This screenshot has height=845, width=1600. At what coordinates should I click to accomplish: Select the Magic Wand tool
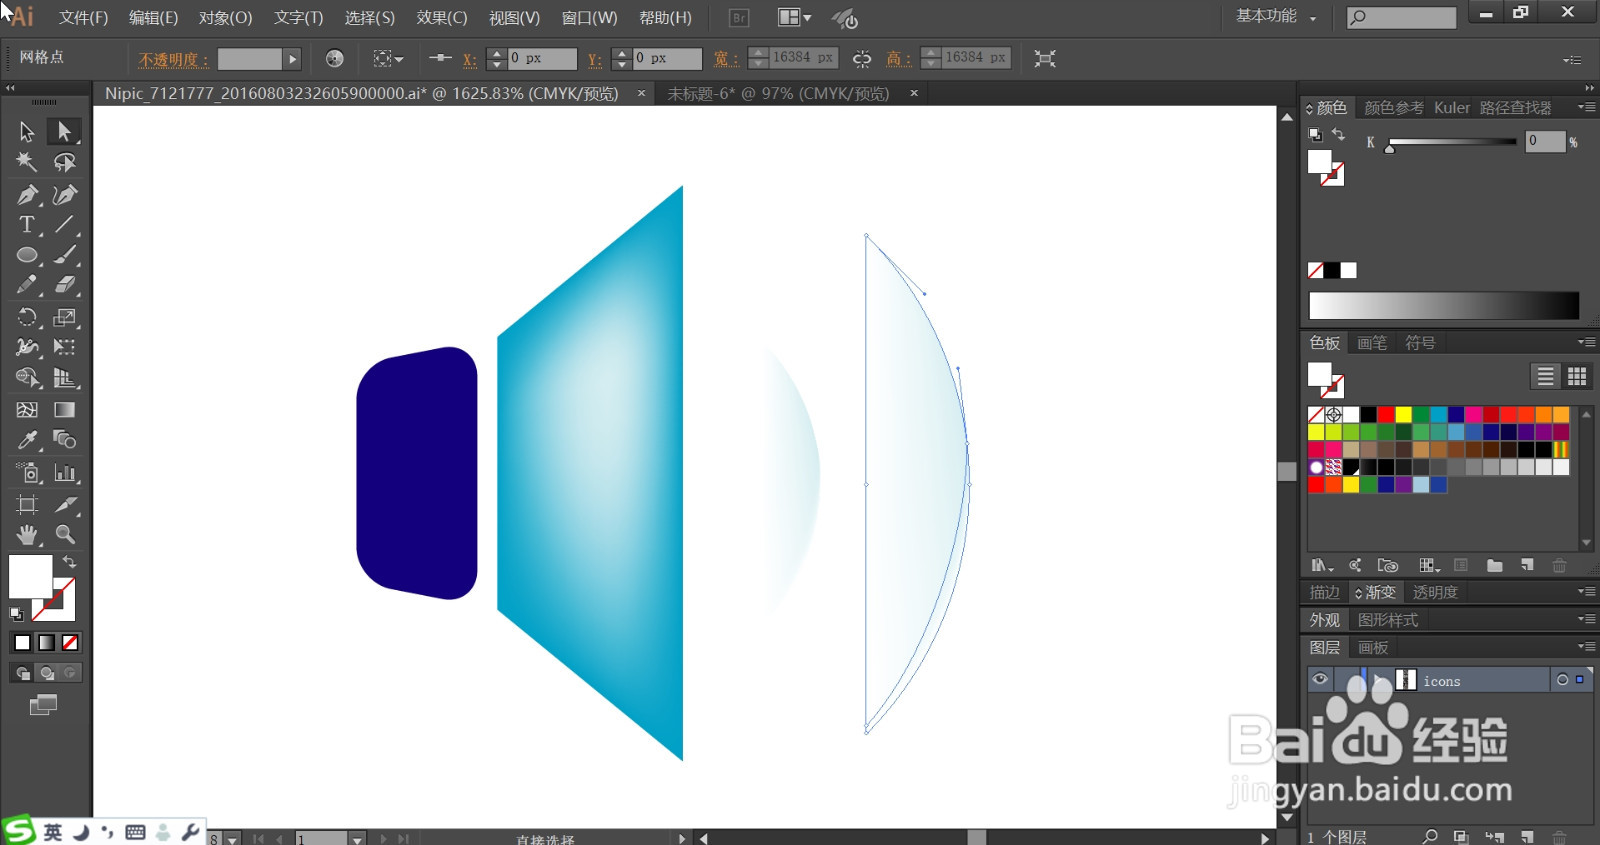[27, 162]
